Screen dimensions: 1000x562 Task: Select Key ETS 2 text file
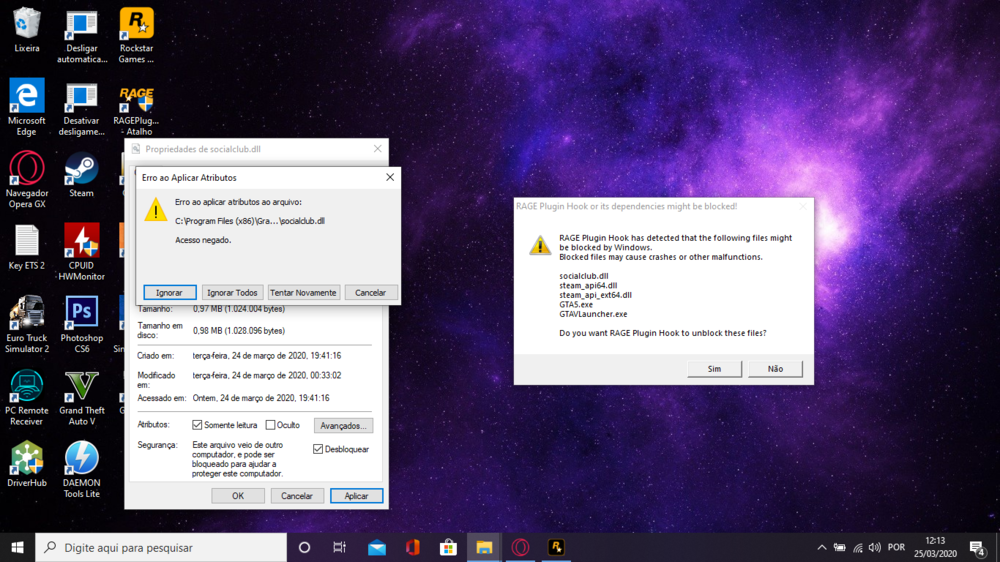pos(27,248)
